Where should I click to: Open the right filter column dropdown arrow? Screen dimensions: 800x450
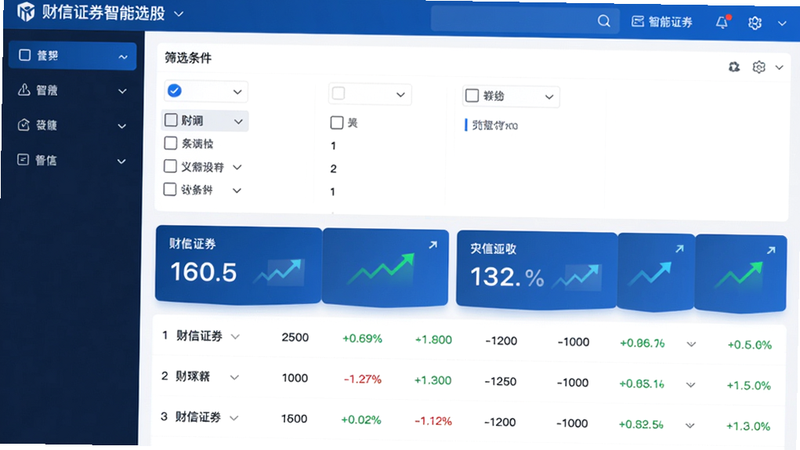pos(549,97)
